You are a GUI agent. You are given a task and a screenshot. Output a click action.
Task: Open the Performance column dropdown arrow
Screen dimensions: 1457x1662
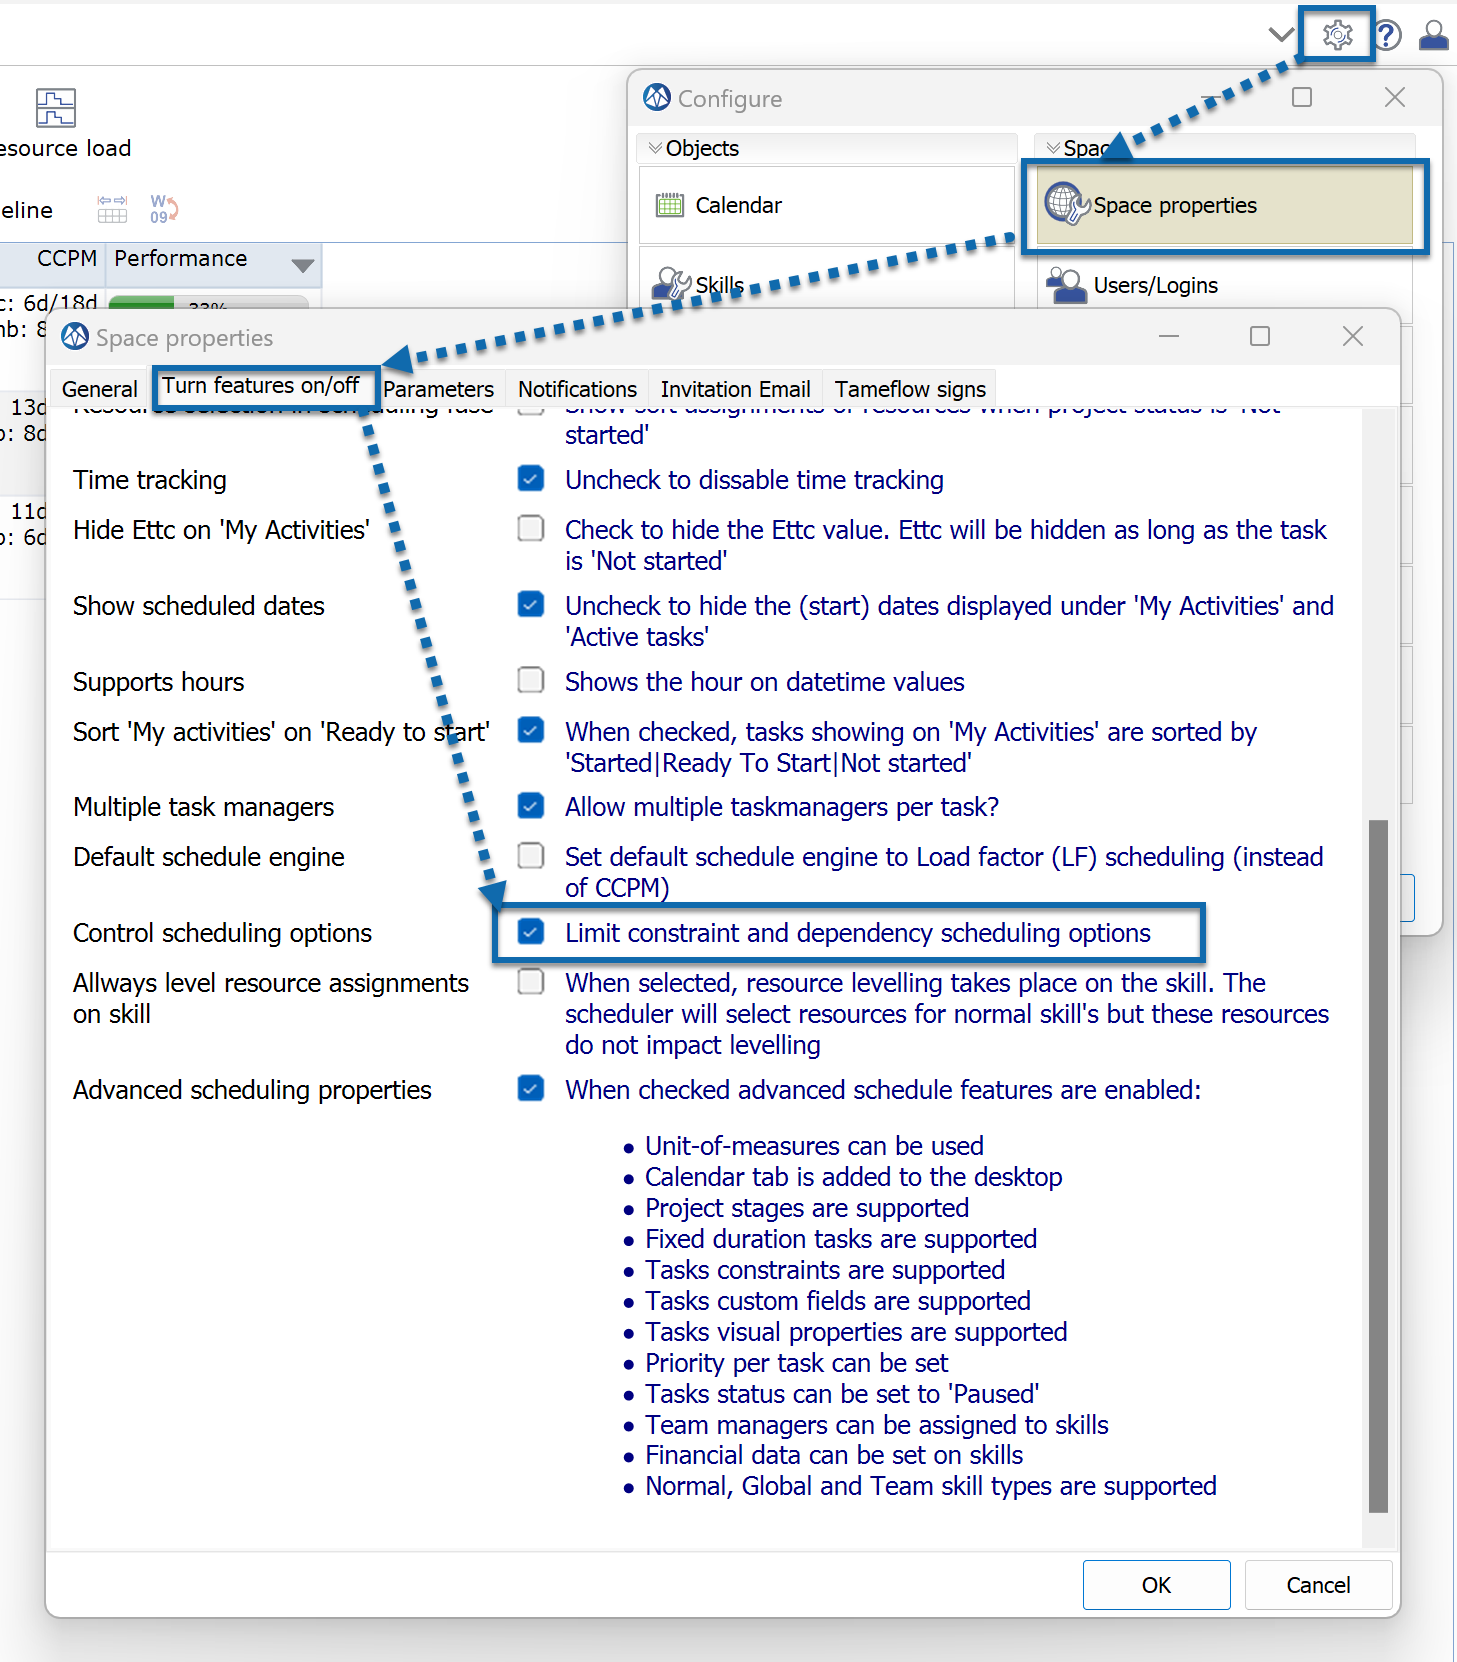(302, 265)
